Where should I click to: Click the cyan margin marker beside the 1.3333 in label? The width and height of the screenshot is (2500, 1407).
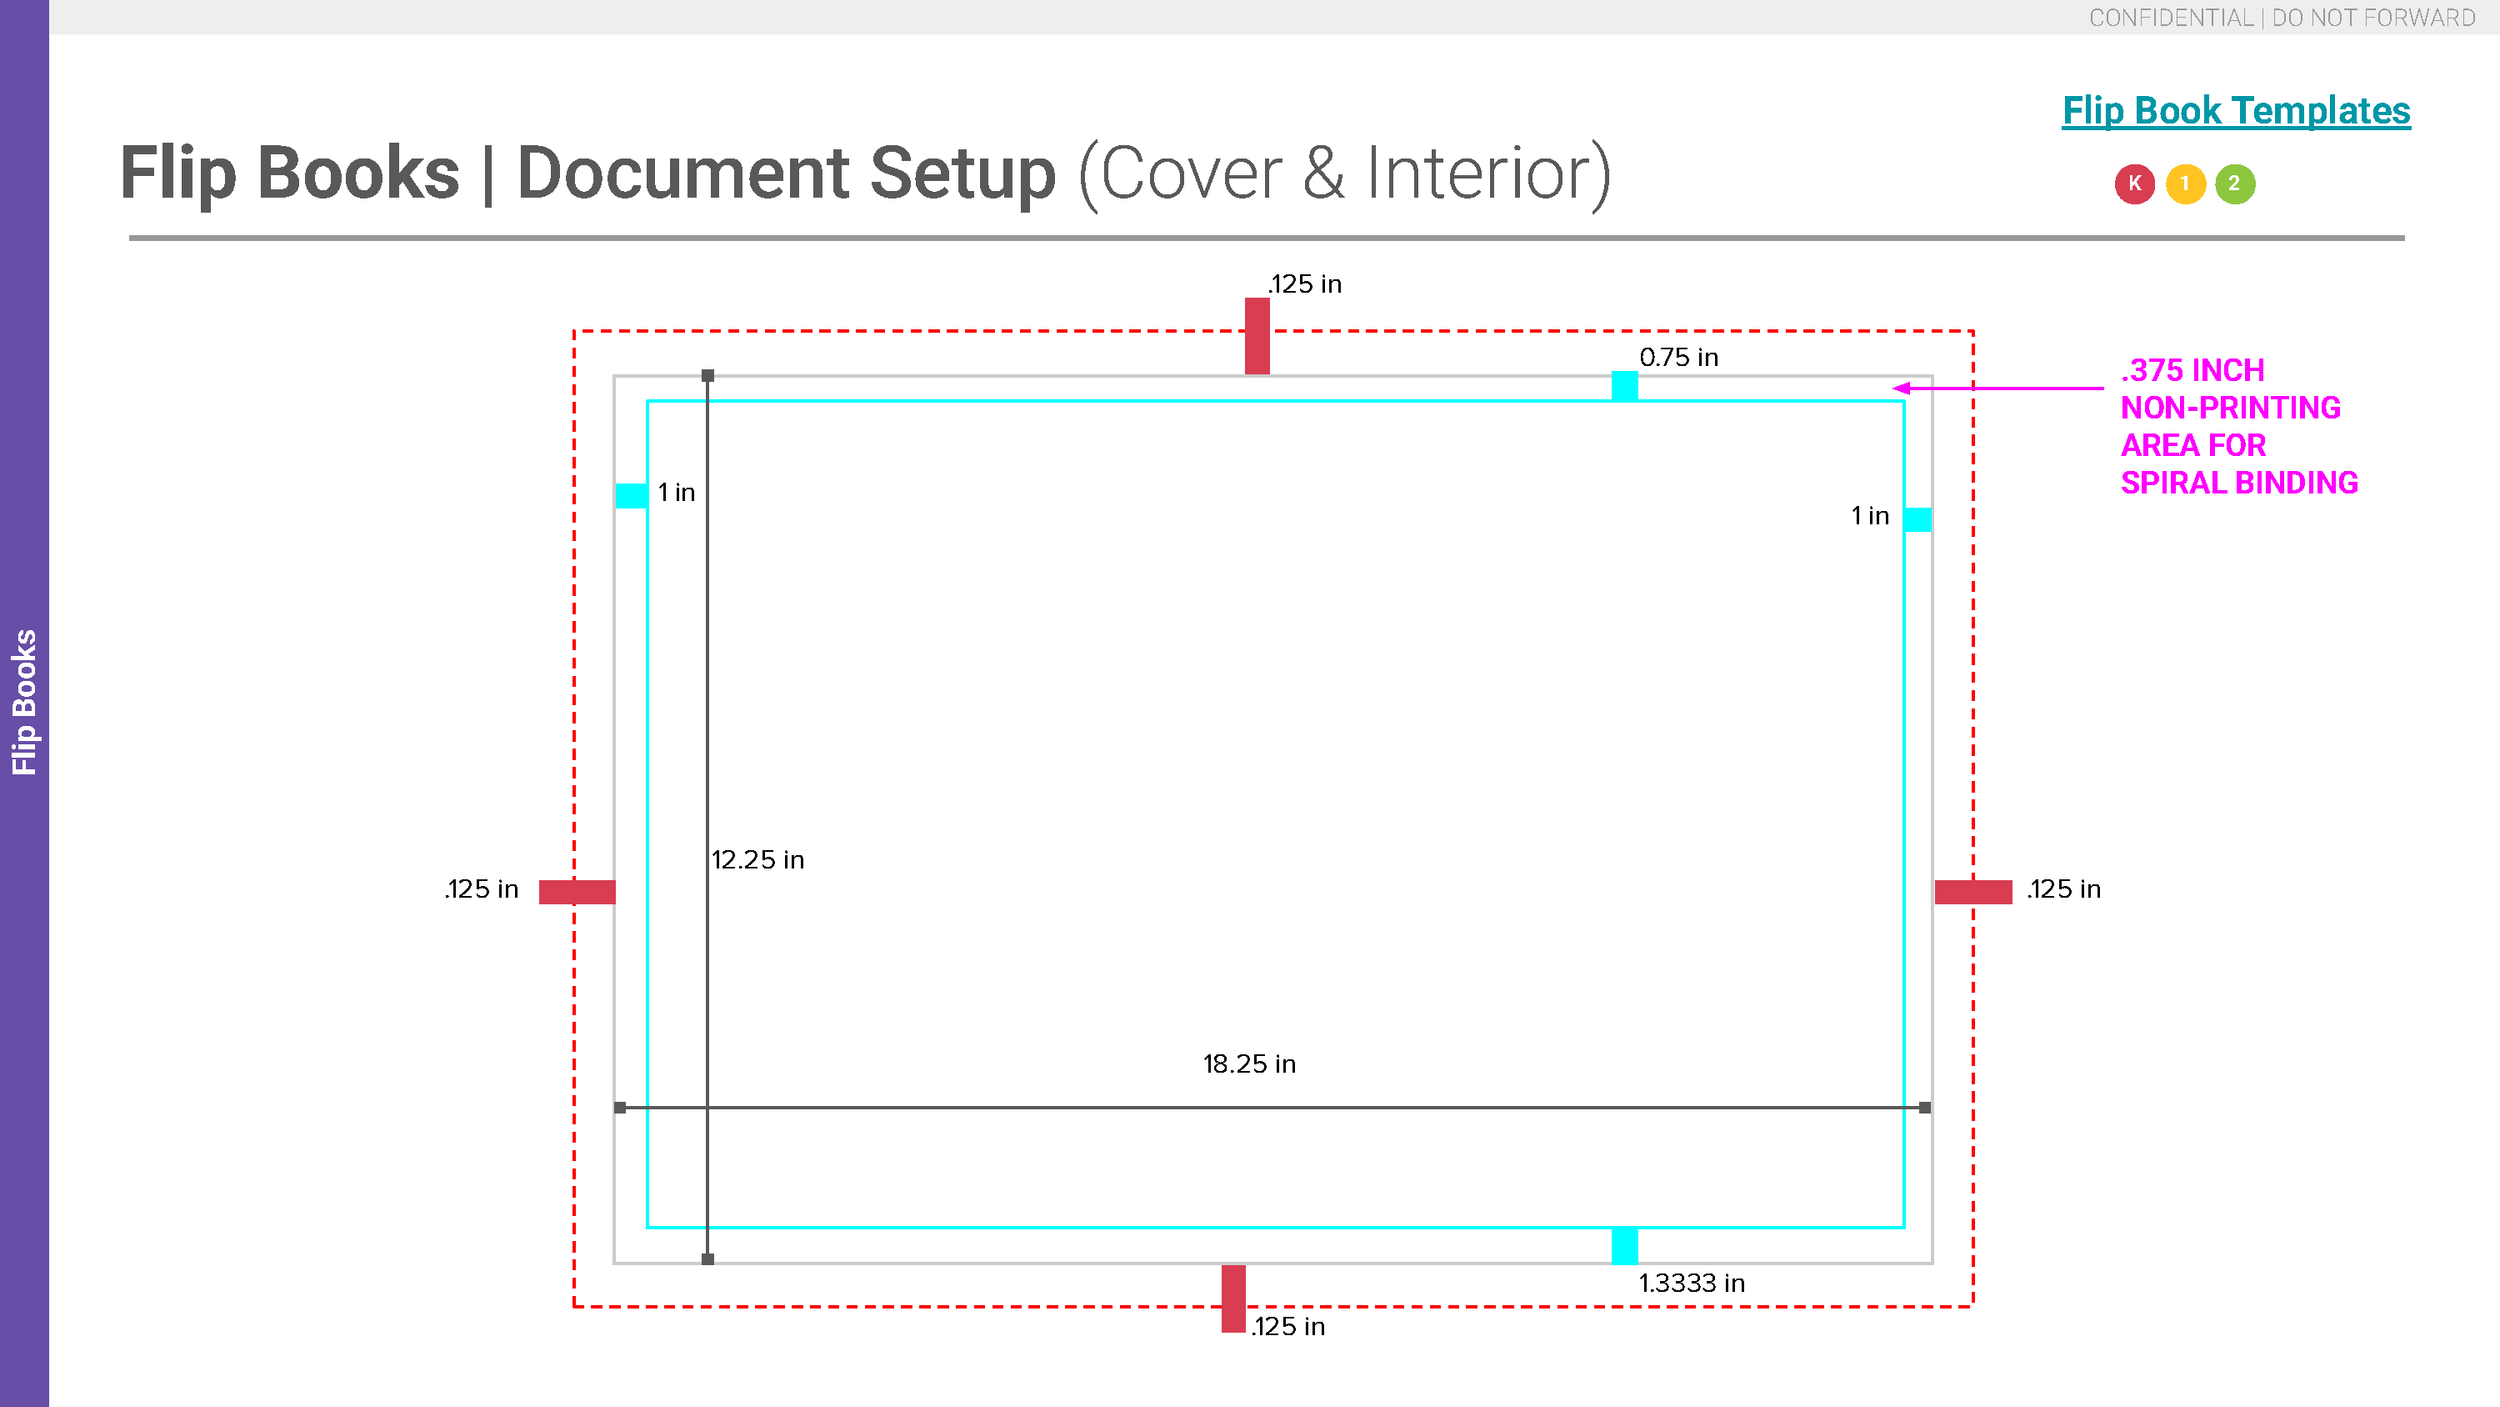pyautogui.click(x=1625, y=1246)
